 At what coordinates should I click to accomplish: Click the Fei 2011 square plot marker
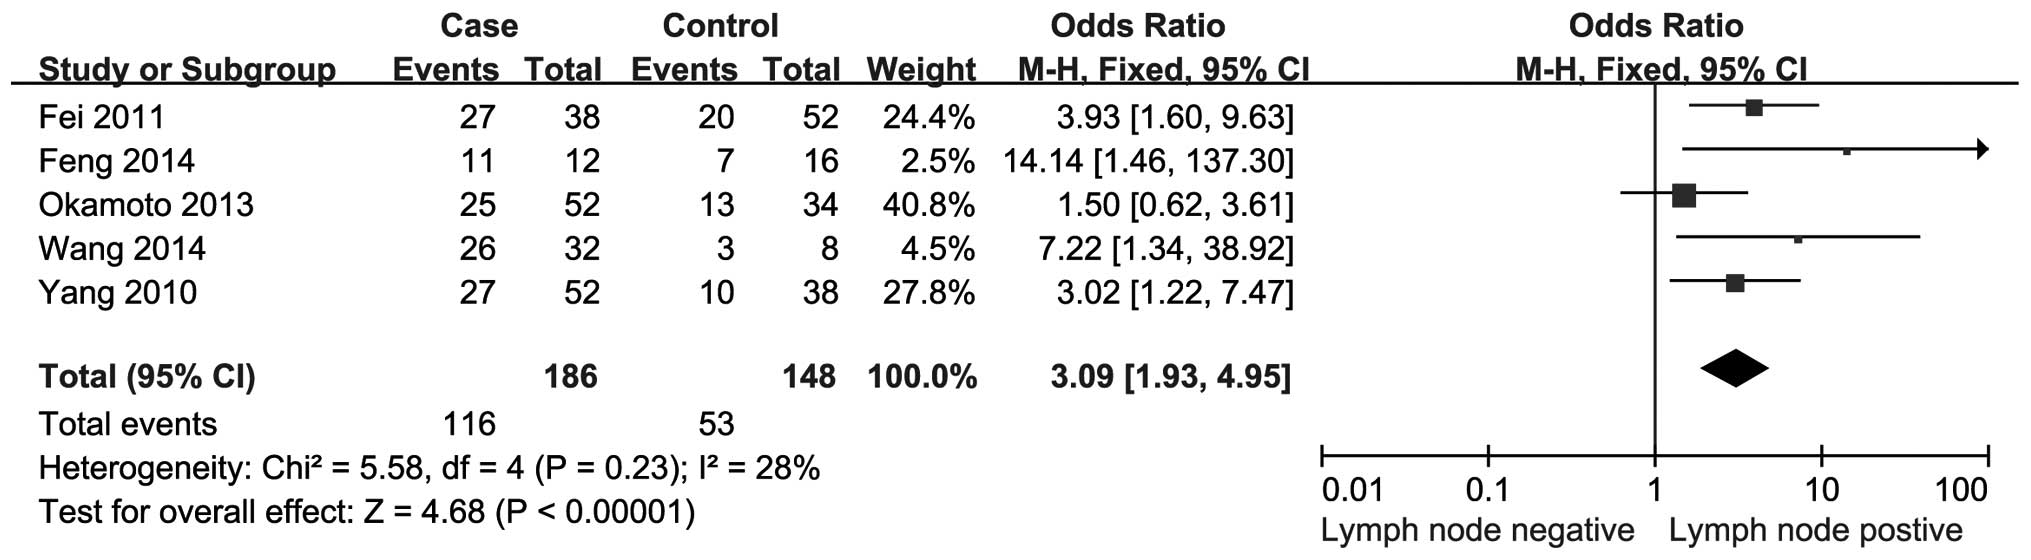1754,107
